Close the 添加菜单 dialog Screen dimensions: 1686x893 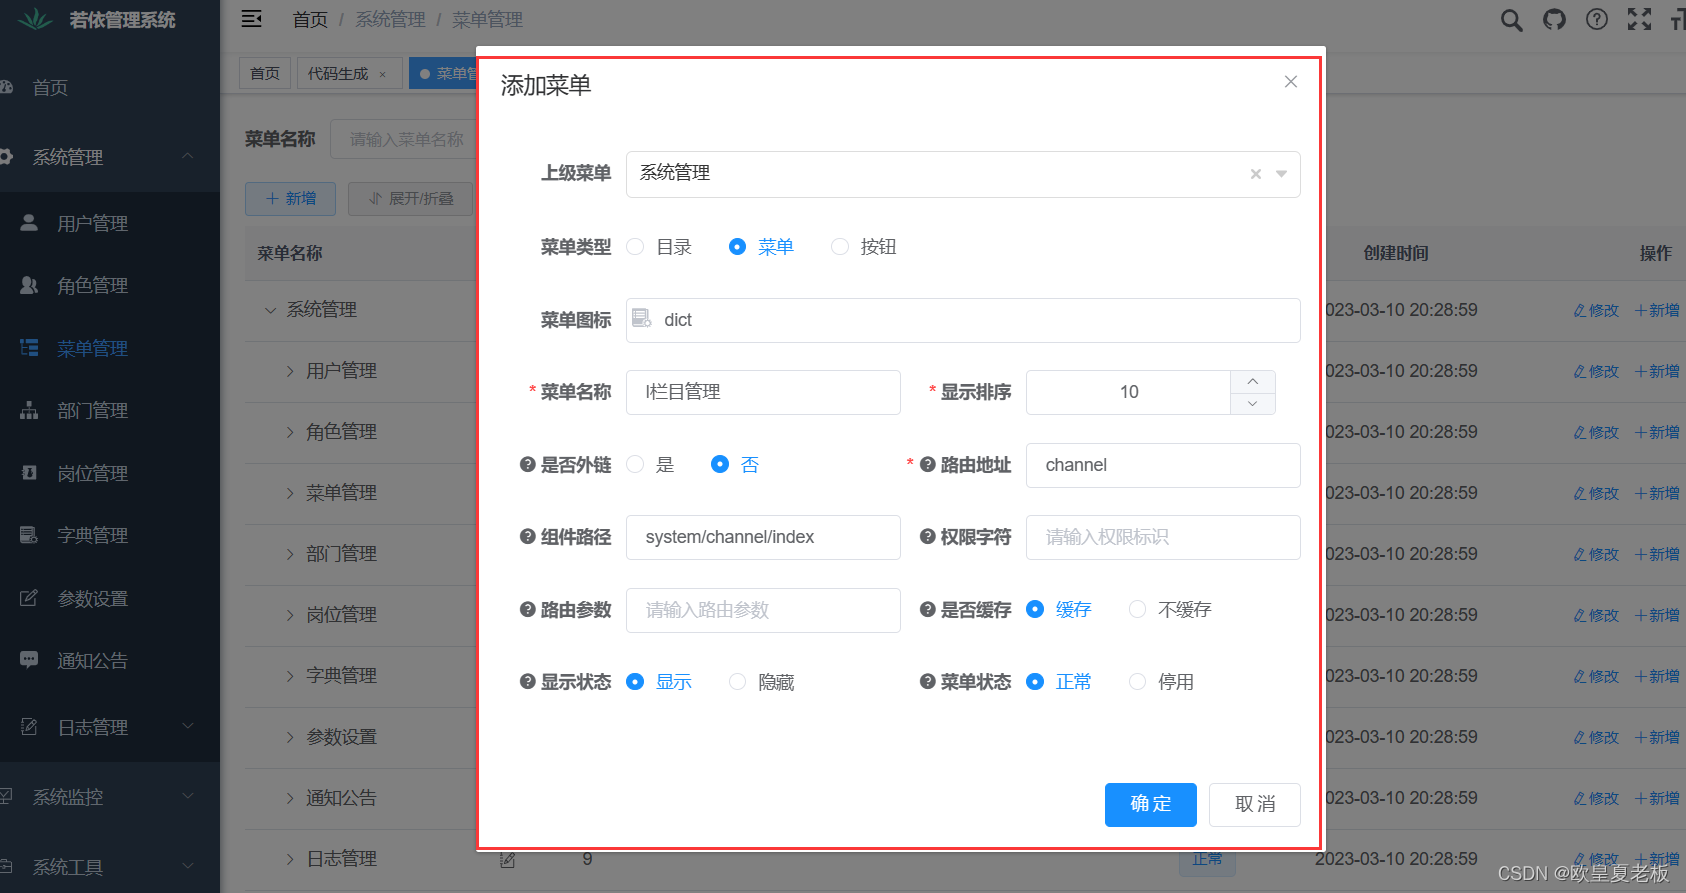click(1291, 82)
